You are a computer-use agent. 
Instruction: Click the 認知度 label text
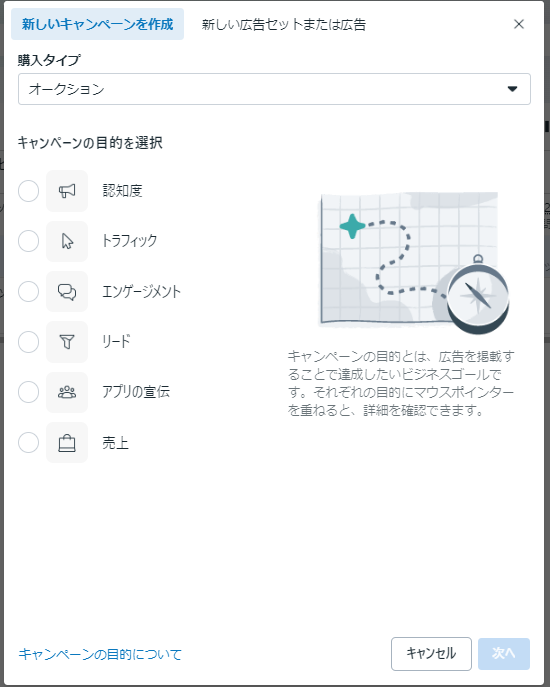pyautogui.click(x=122, y=191)
